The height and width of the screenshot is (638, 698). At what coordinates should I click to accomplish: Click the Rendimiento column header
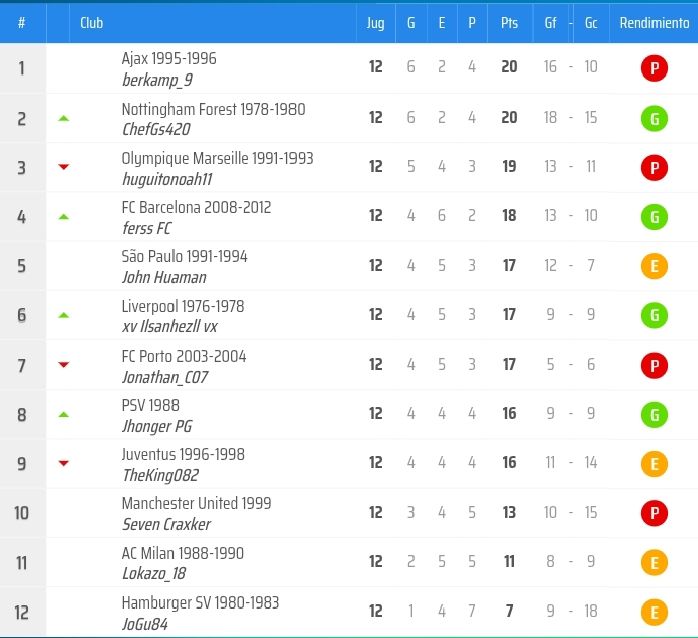pos(653,23)
